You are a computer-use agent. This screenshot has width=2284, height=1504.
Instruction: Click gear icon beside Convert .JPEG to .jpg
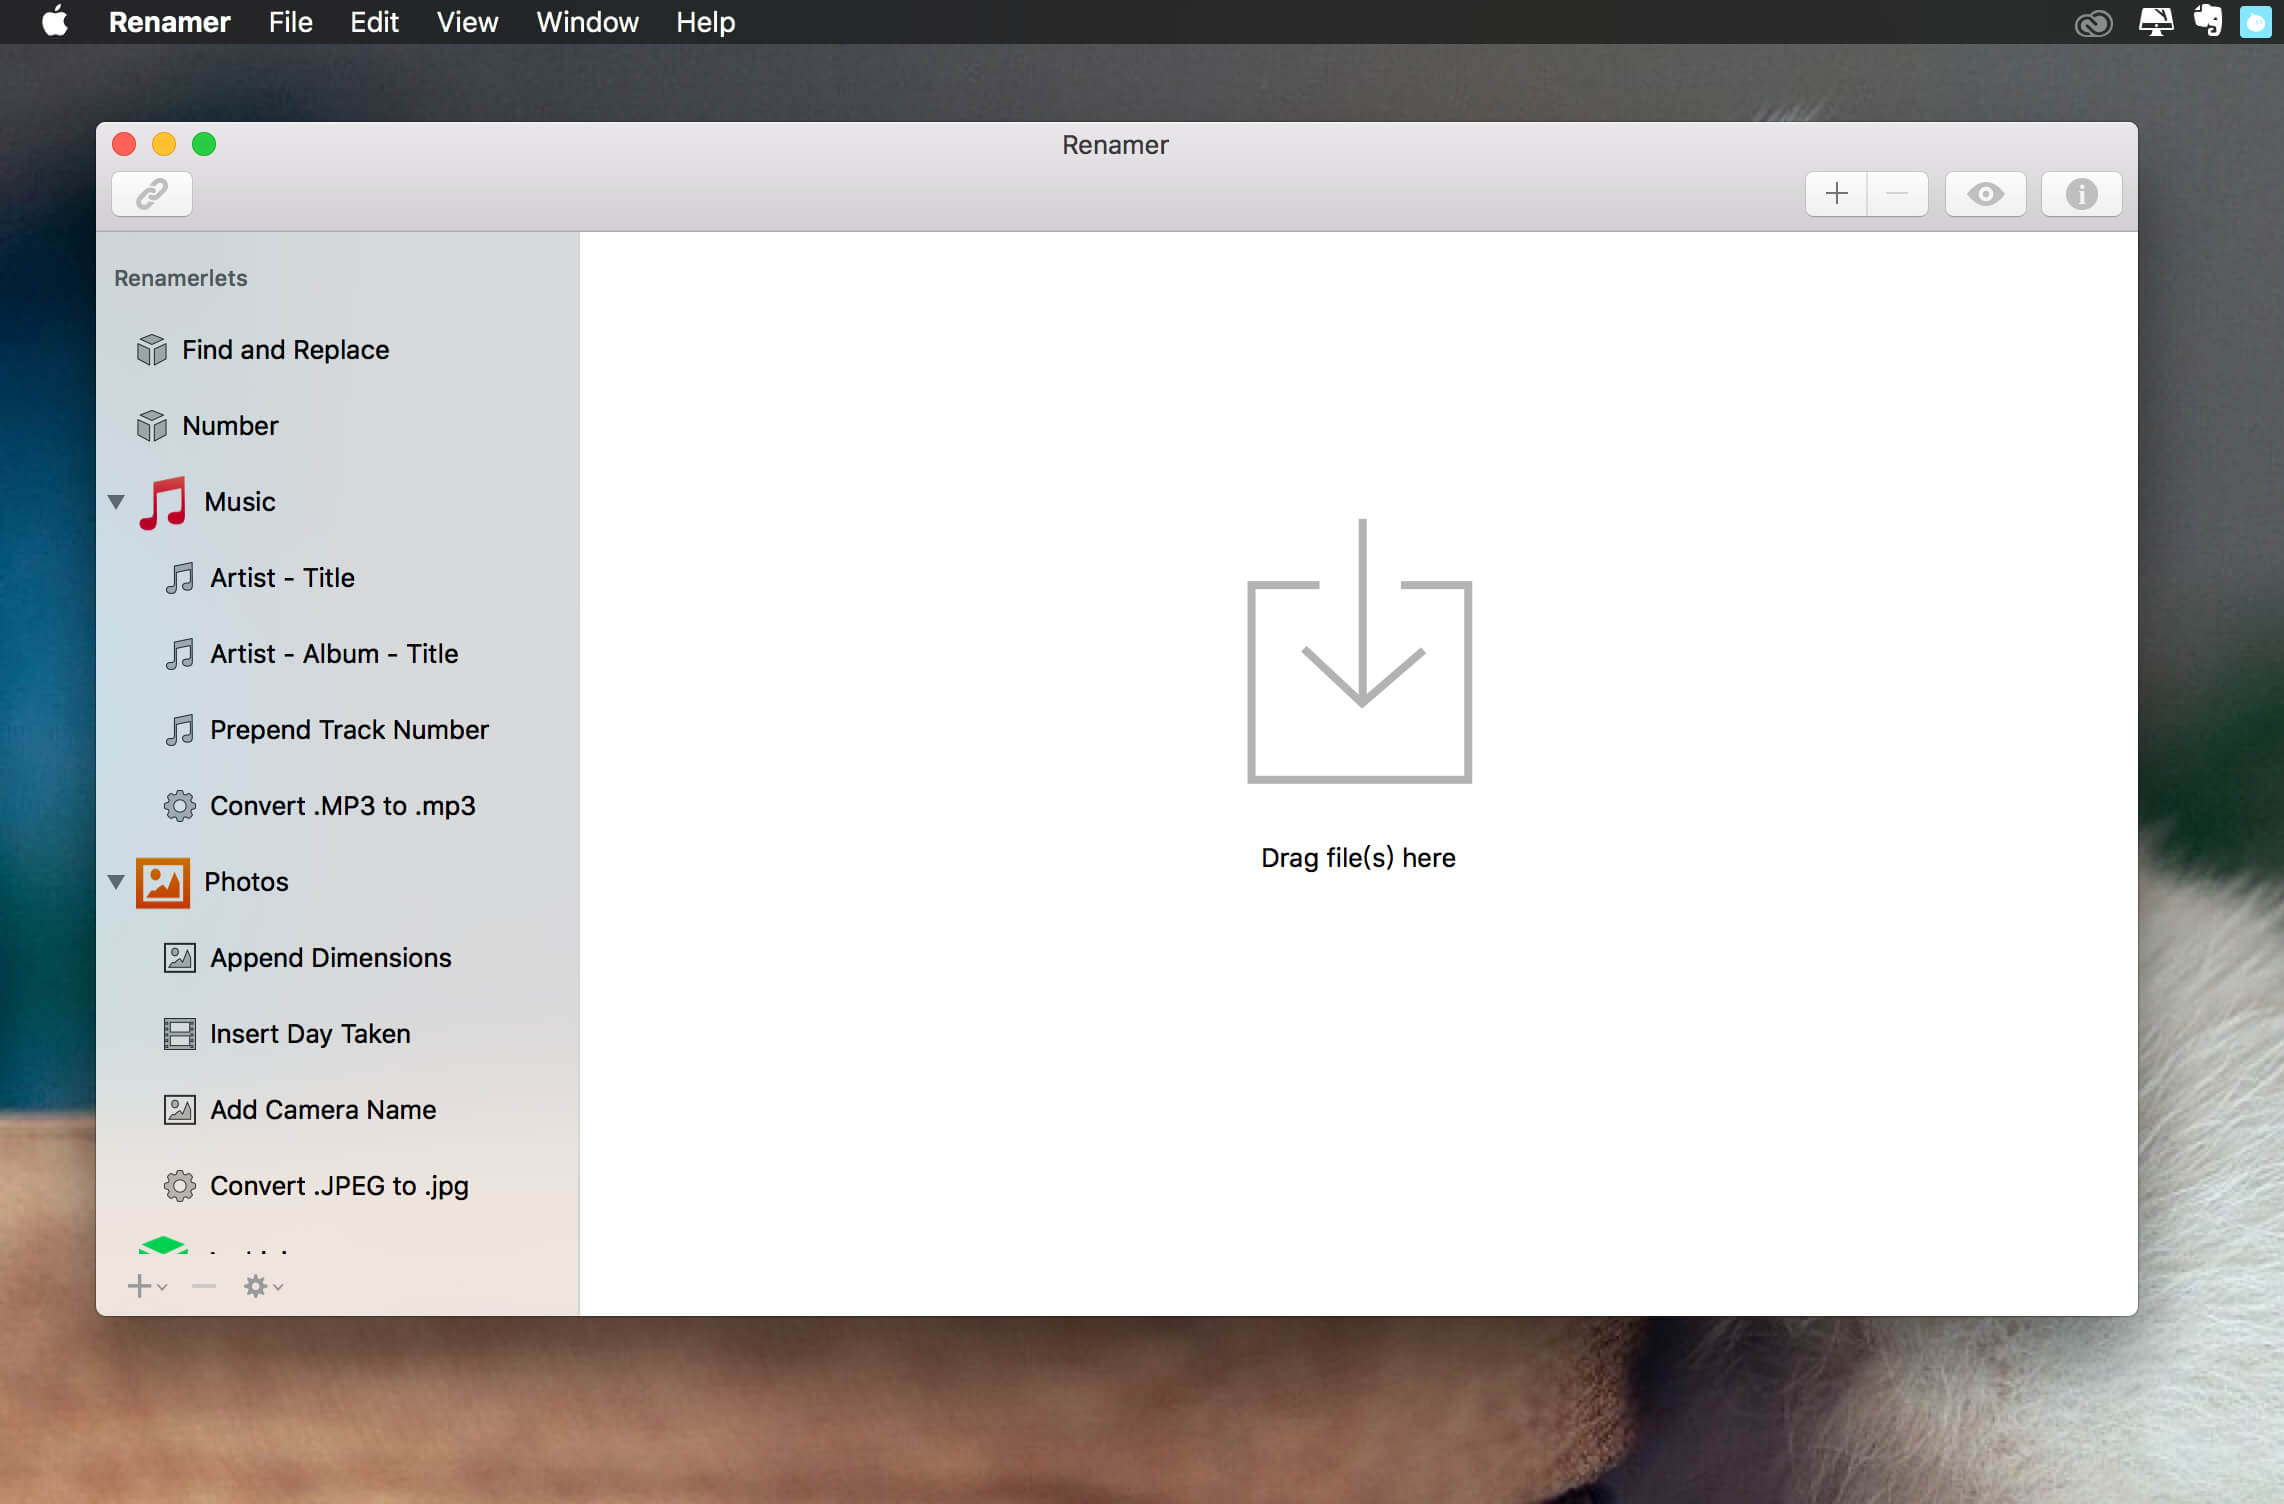(x=180, y=1186)
